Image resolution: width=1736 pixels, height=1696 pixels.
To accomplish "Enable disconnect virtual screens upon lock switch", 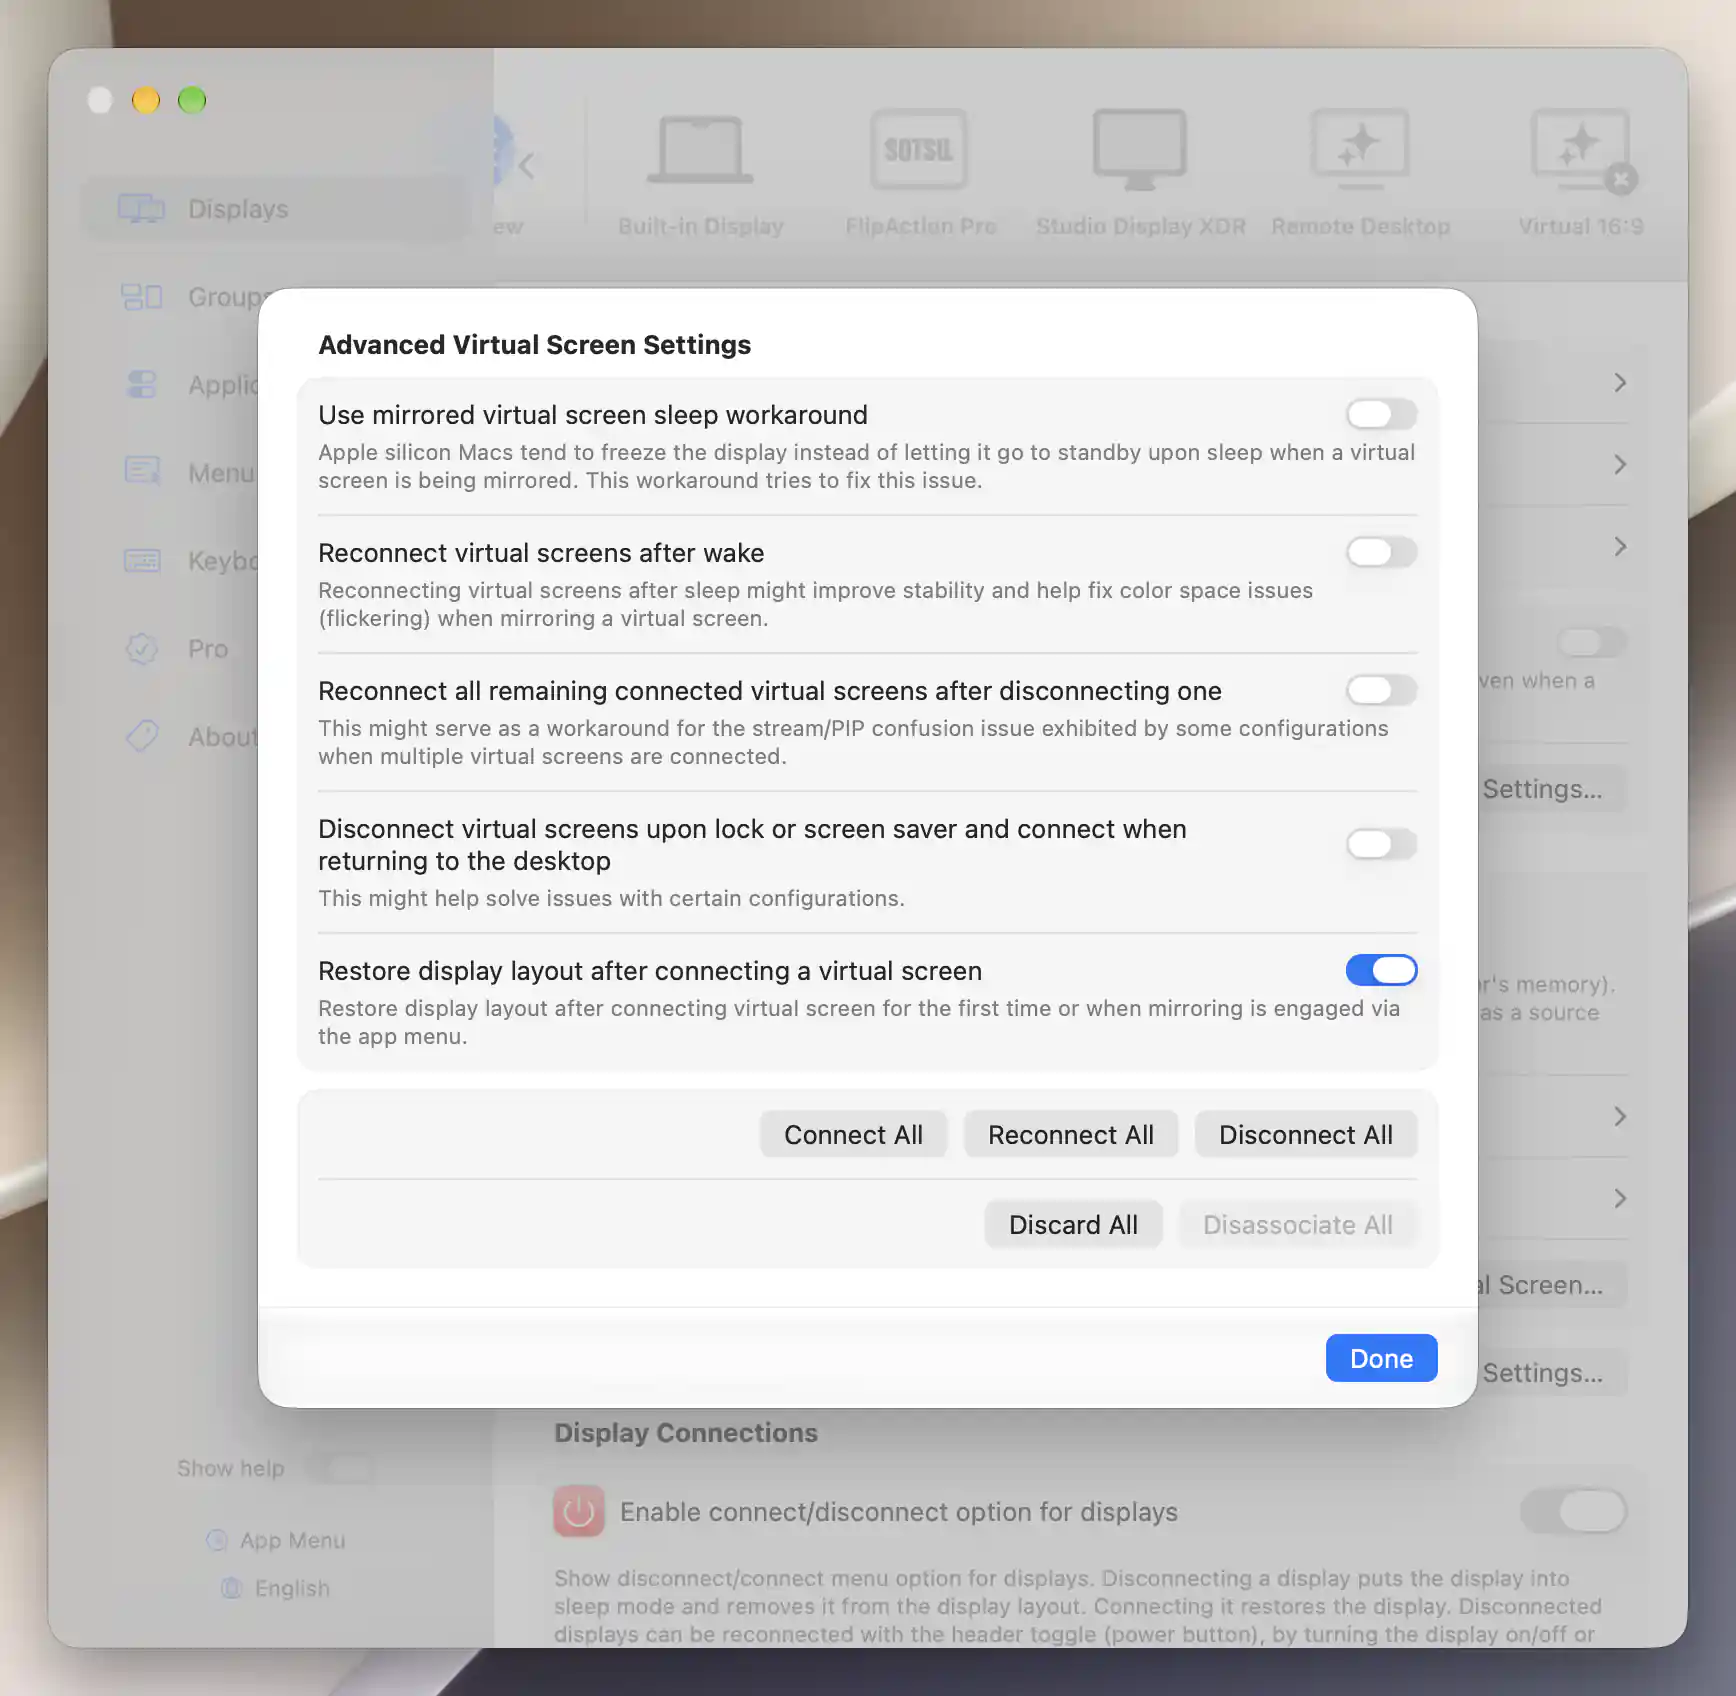I will tap(1381, 844).
